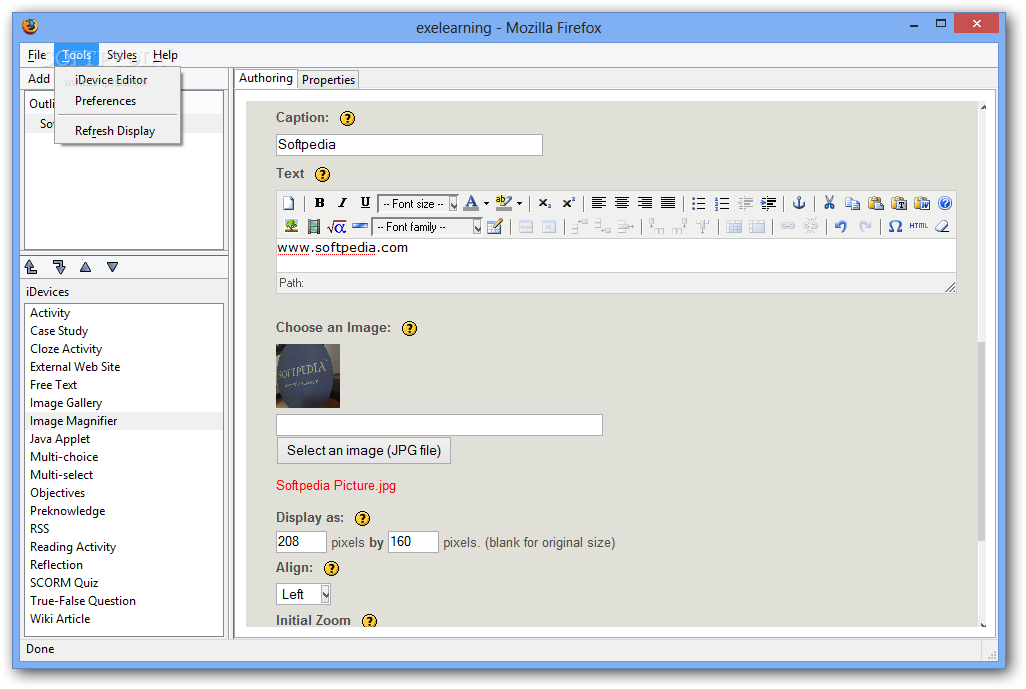Show help for Choose an Image
This screenshot has width=1026, height=689.
[410, 328]
